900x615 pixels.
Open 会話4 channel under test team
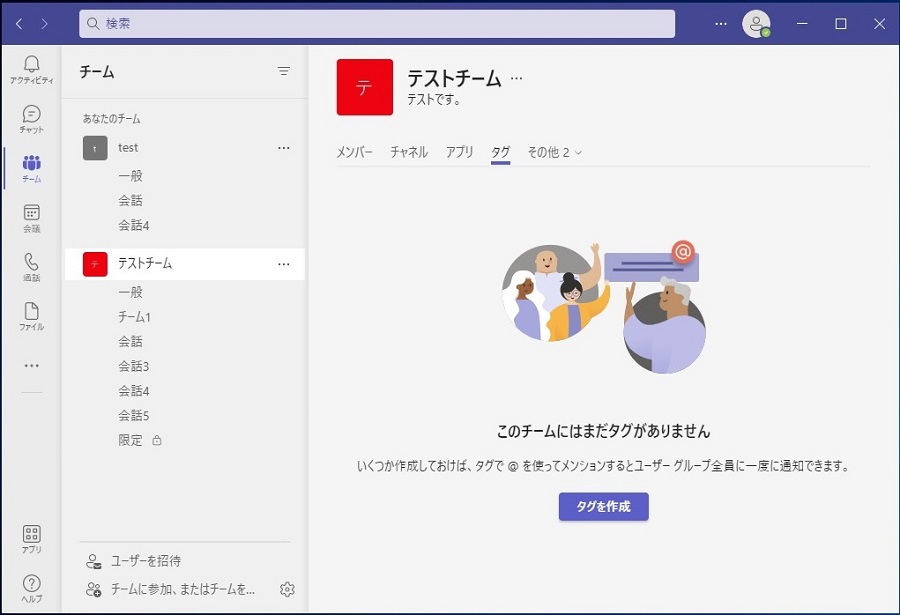tap(134, 225)
